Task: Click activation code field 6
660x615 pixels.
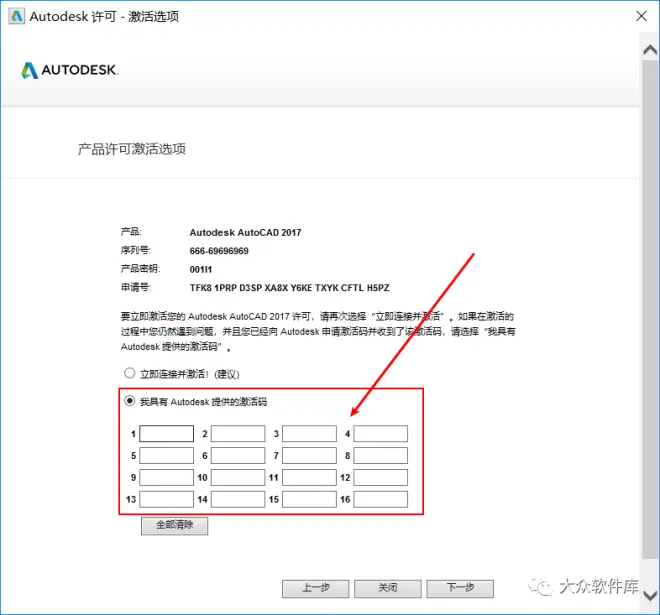Action: click(238, 455)
